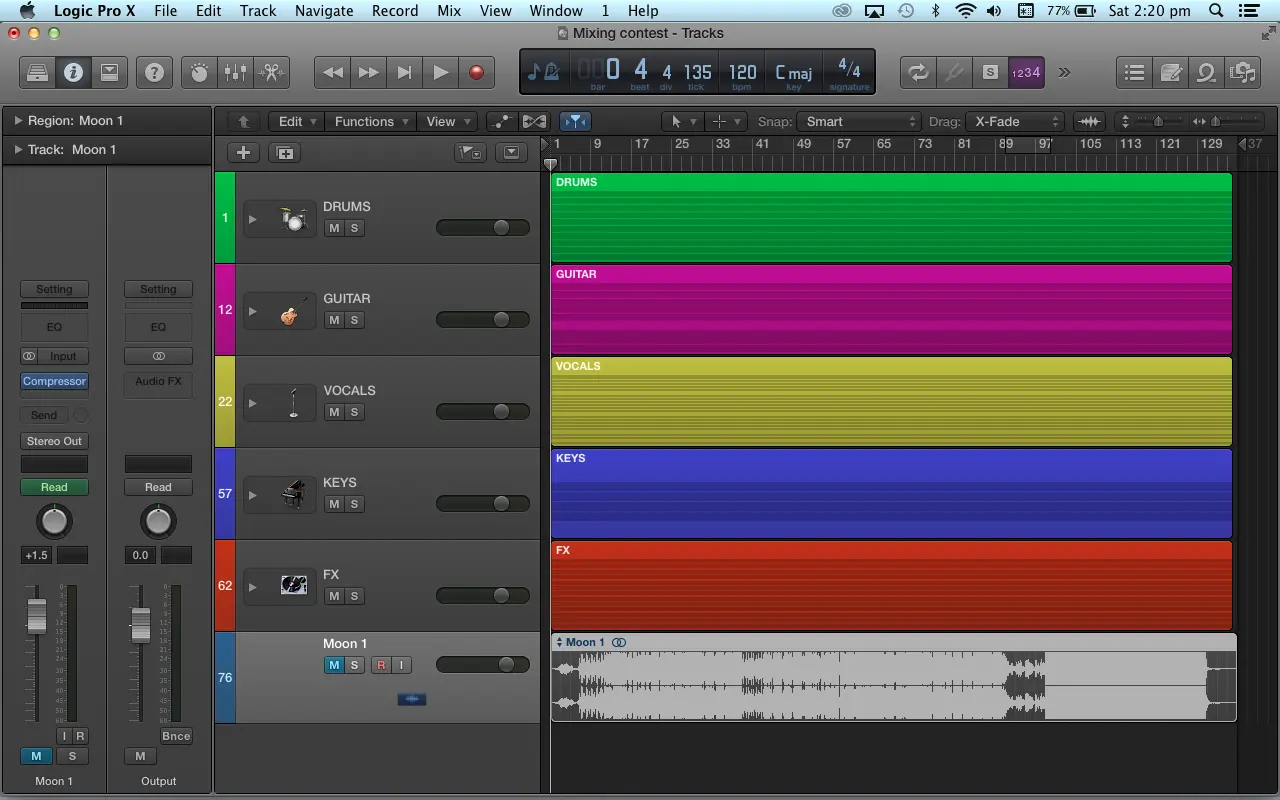Open the Library panel icon

pos(37,72)
